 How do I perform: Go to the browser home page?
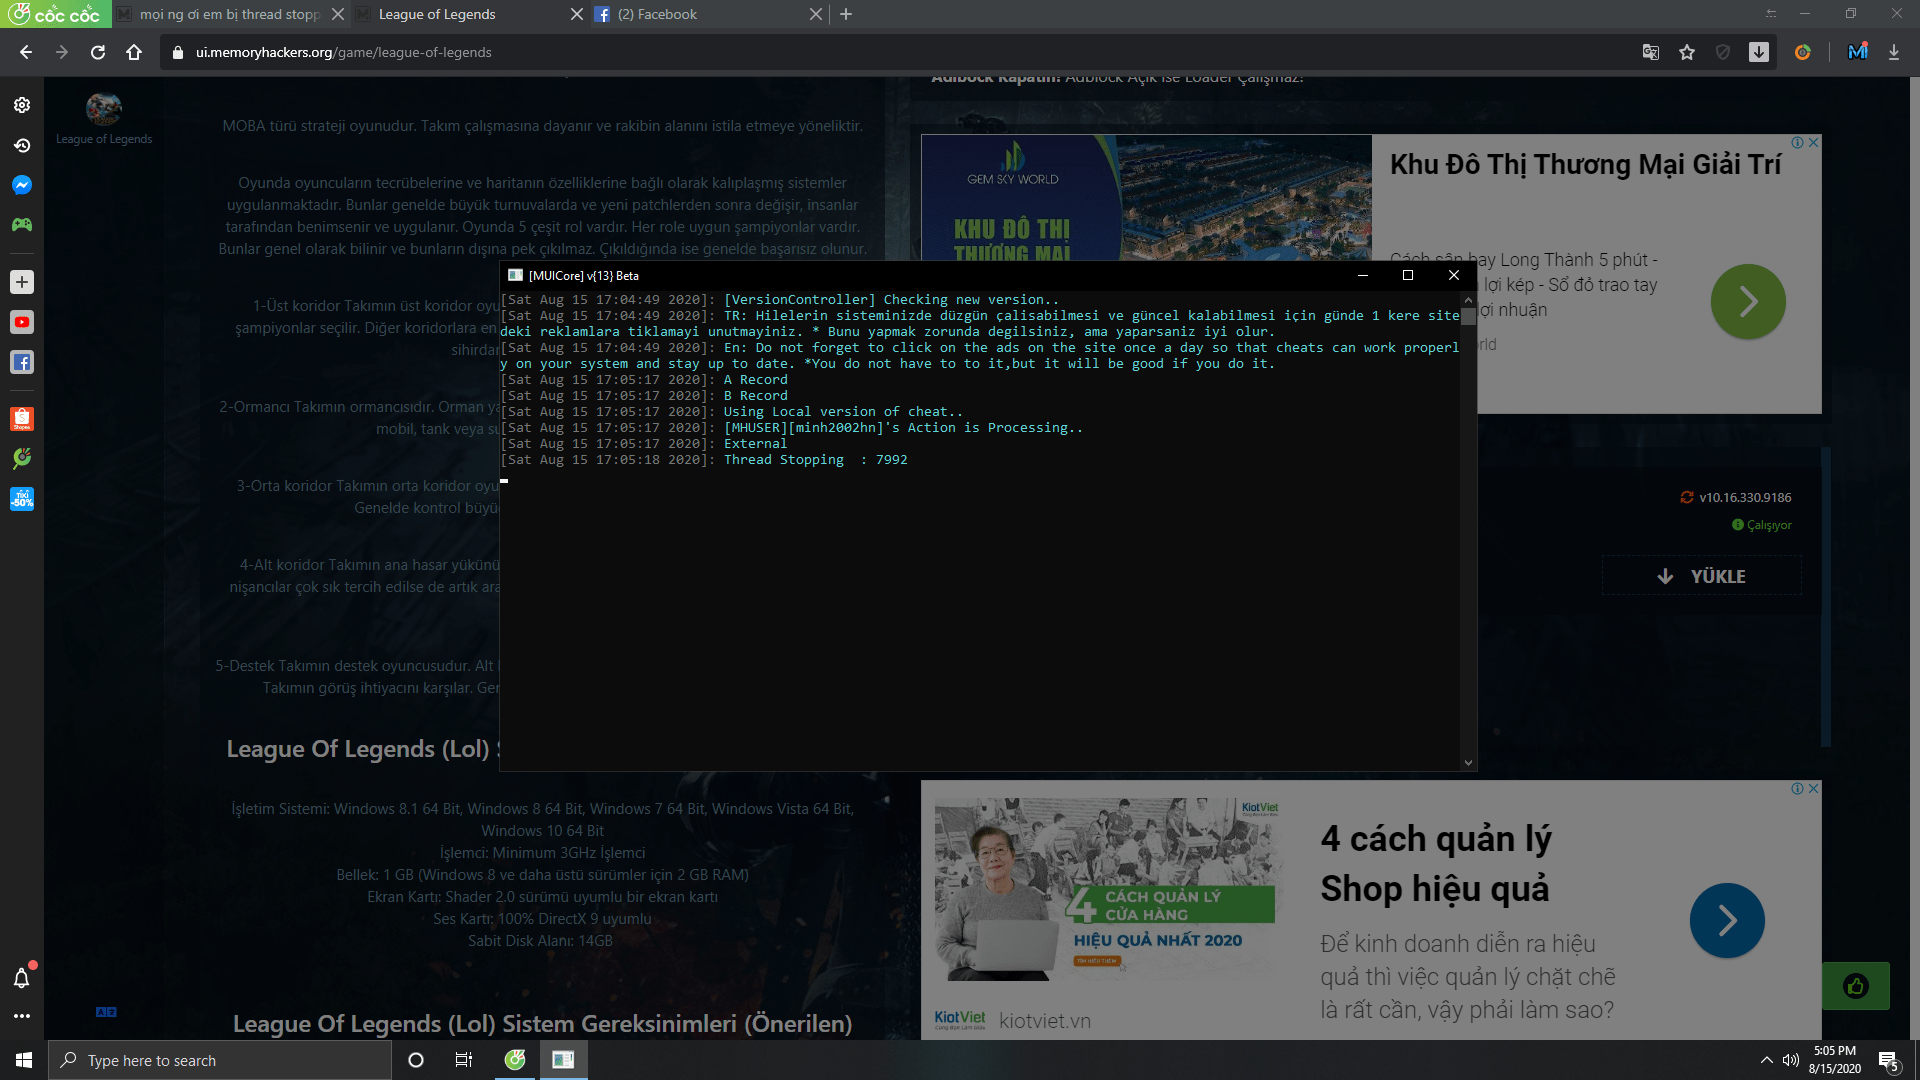(134, 52)
